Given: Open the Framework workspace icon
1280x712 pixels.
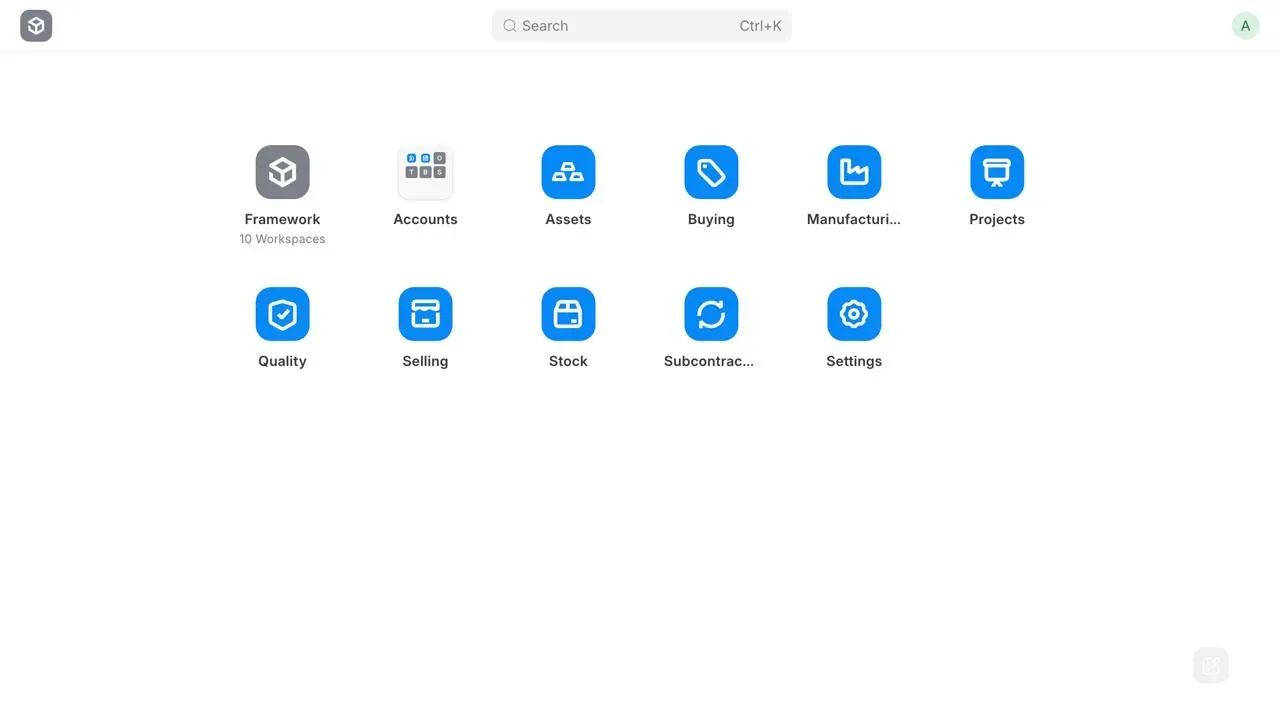Looking at the screenshot, I should tap(282, 172).
